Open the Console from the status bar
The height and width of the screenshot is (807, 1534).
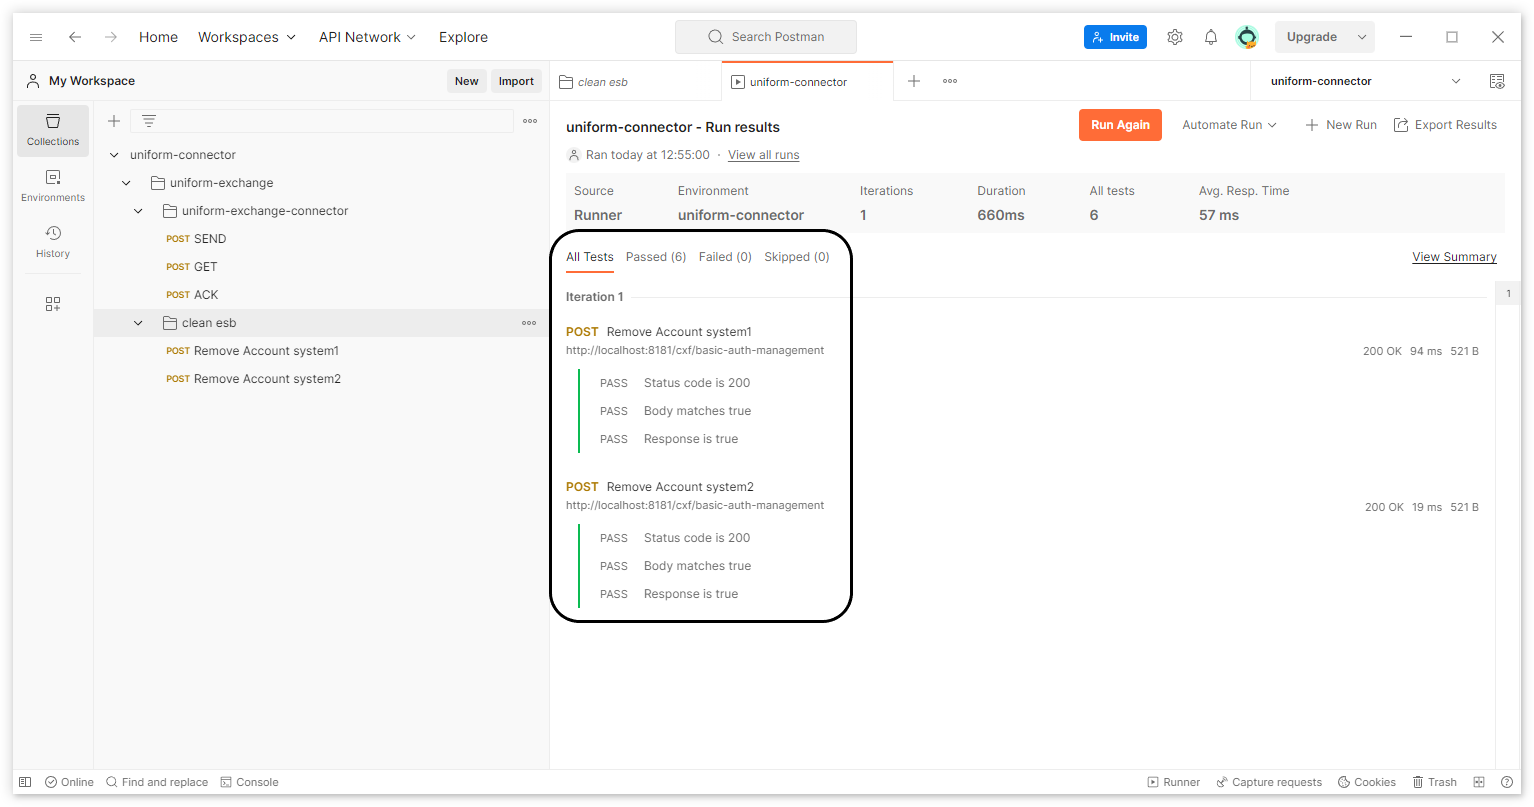pos(249,782)
